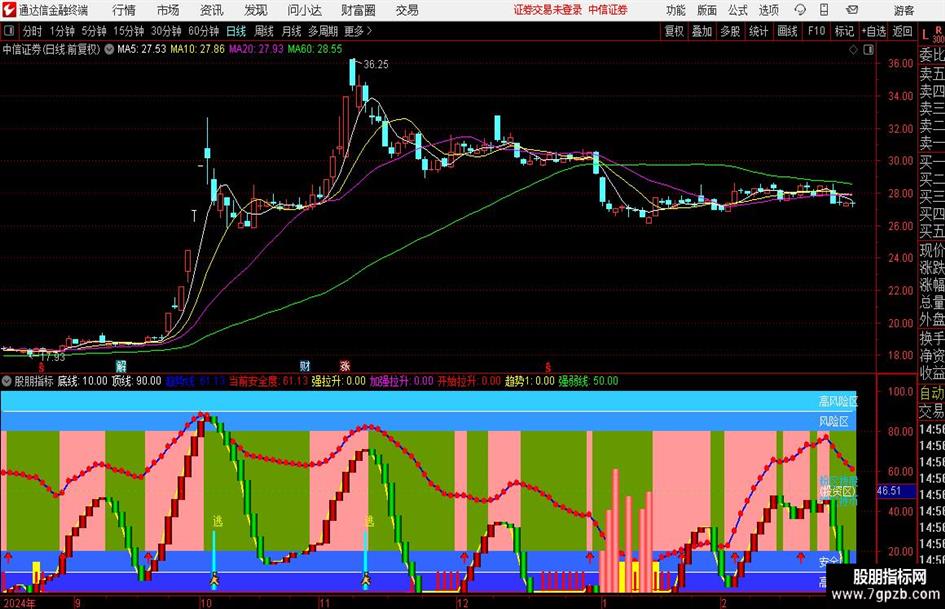This screenshot has height=609, width=945.
Task: Click the 复权 toolbar button
Action: pos(674,31)
